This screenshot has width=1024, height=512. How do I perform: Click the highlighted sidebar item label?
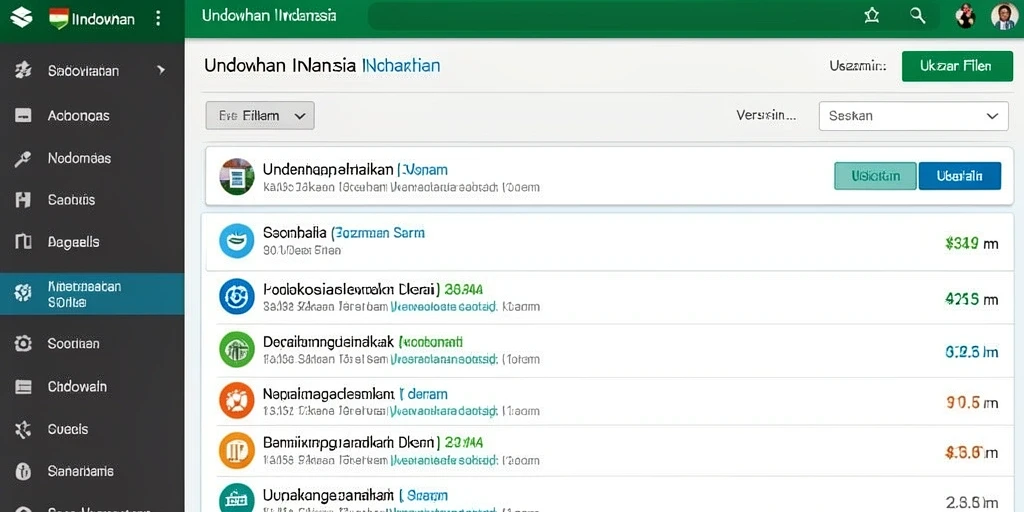coord(85,294)
